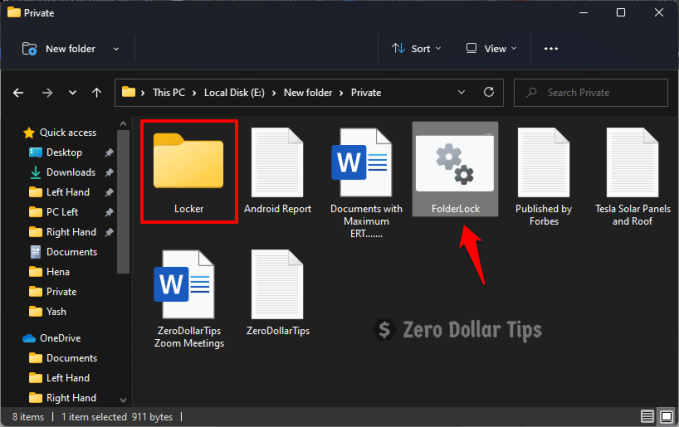Click the New folder button

[60, 48]
